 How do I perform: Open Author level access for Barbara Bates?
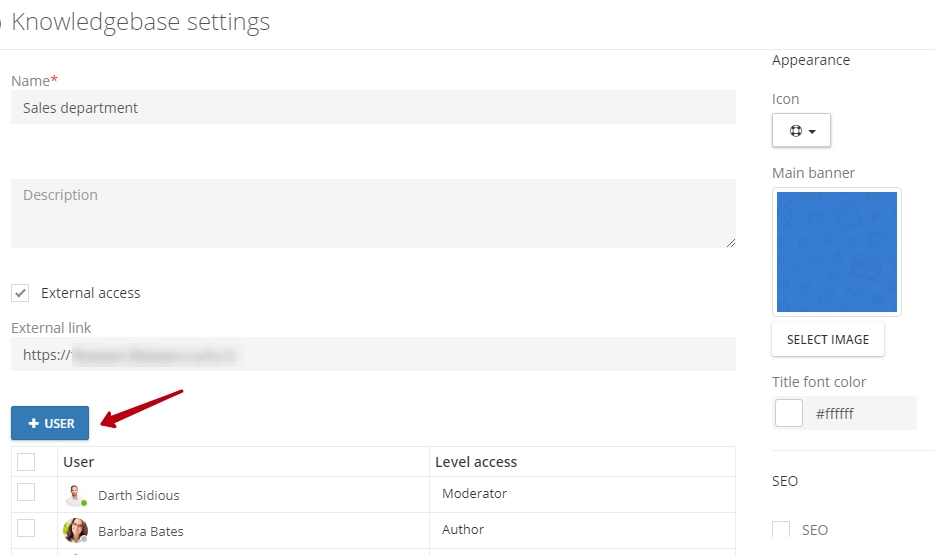pyautogui.click(x=463, y=529)
